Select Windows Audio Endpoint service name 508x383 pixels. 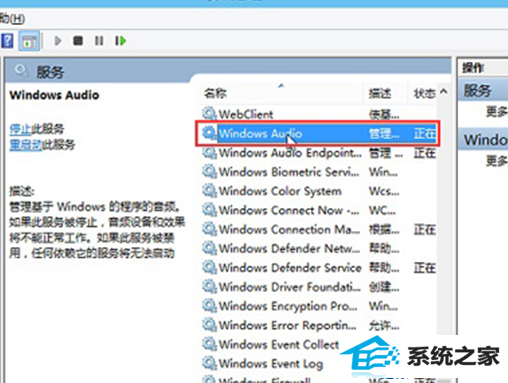(290, 153)
